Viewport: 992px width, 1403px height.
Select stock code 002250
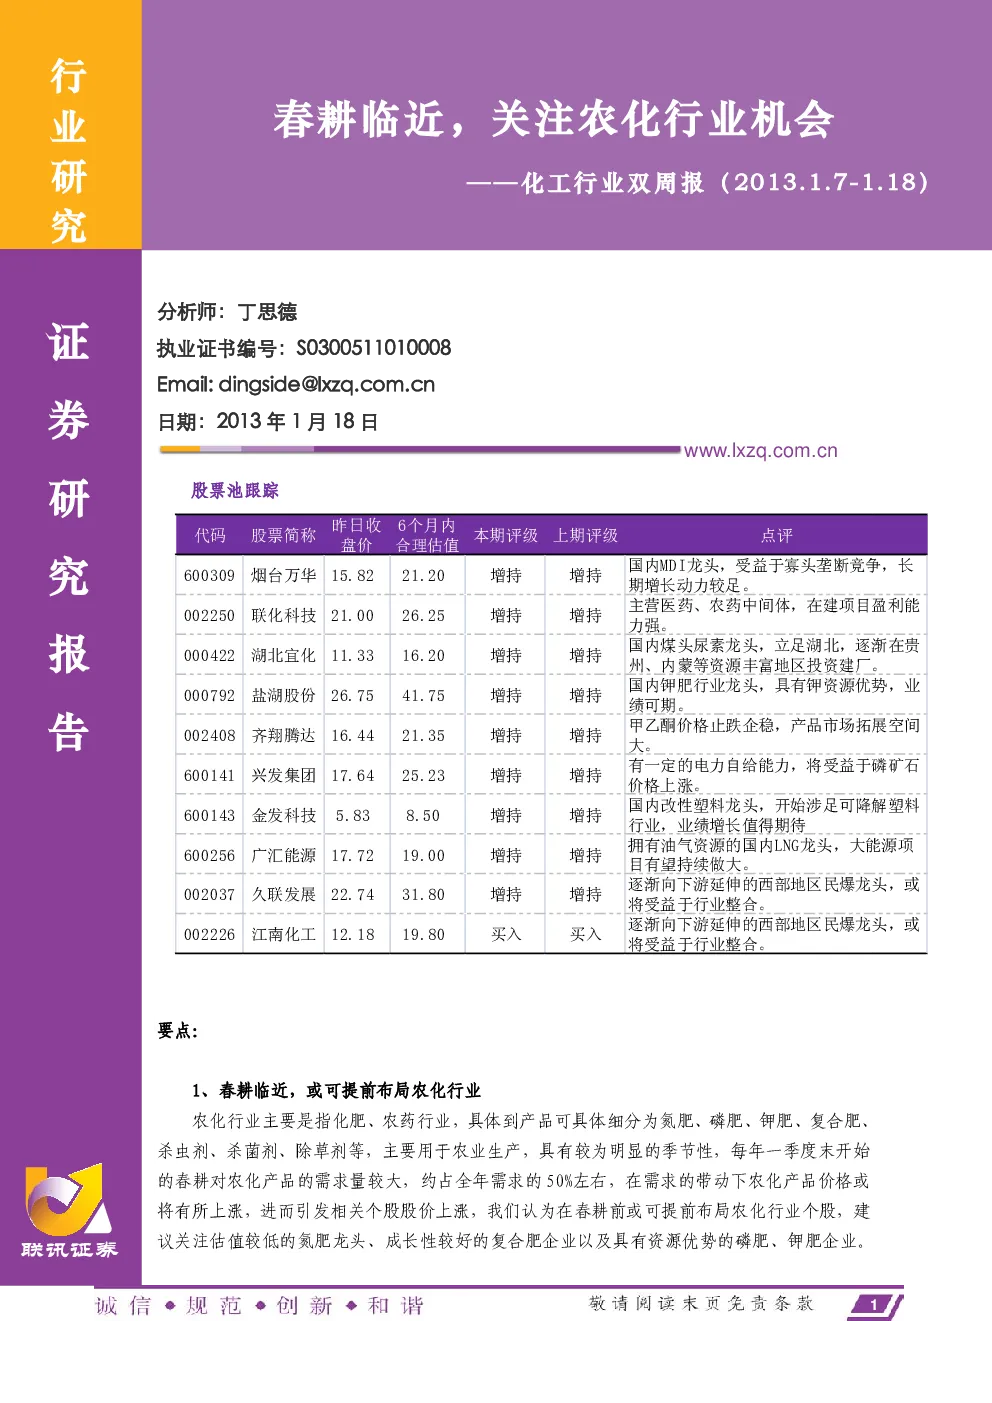point(209,616)
